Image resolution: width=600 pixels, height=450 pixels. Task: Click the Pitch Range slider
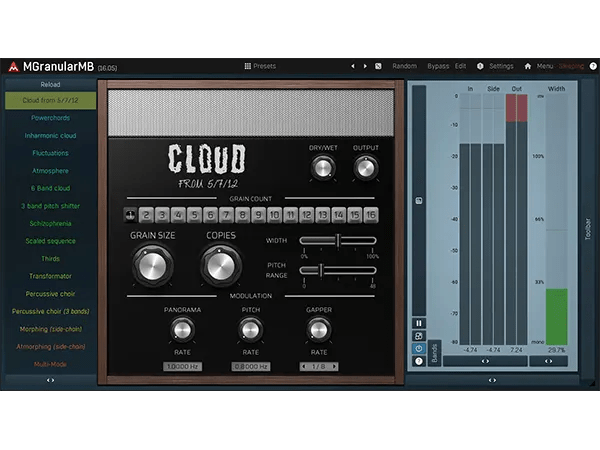pyautogui.click(x=338, y=271)
